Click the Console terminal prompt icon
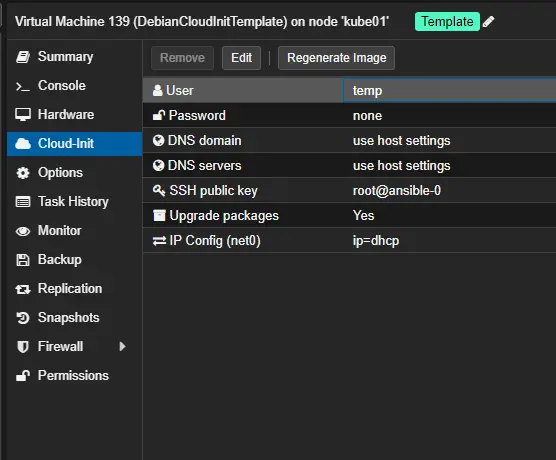This screenshot has height=460, width=556. (23, 86)
